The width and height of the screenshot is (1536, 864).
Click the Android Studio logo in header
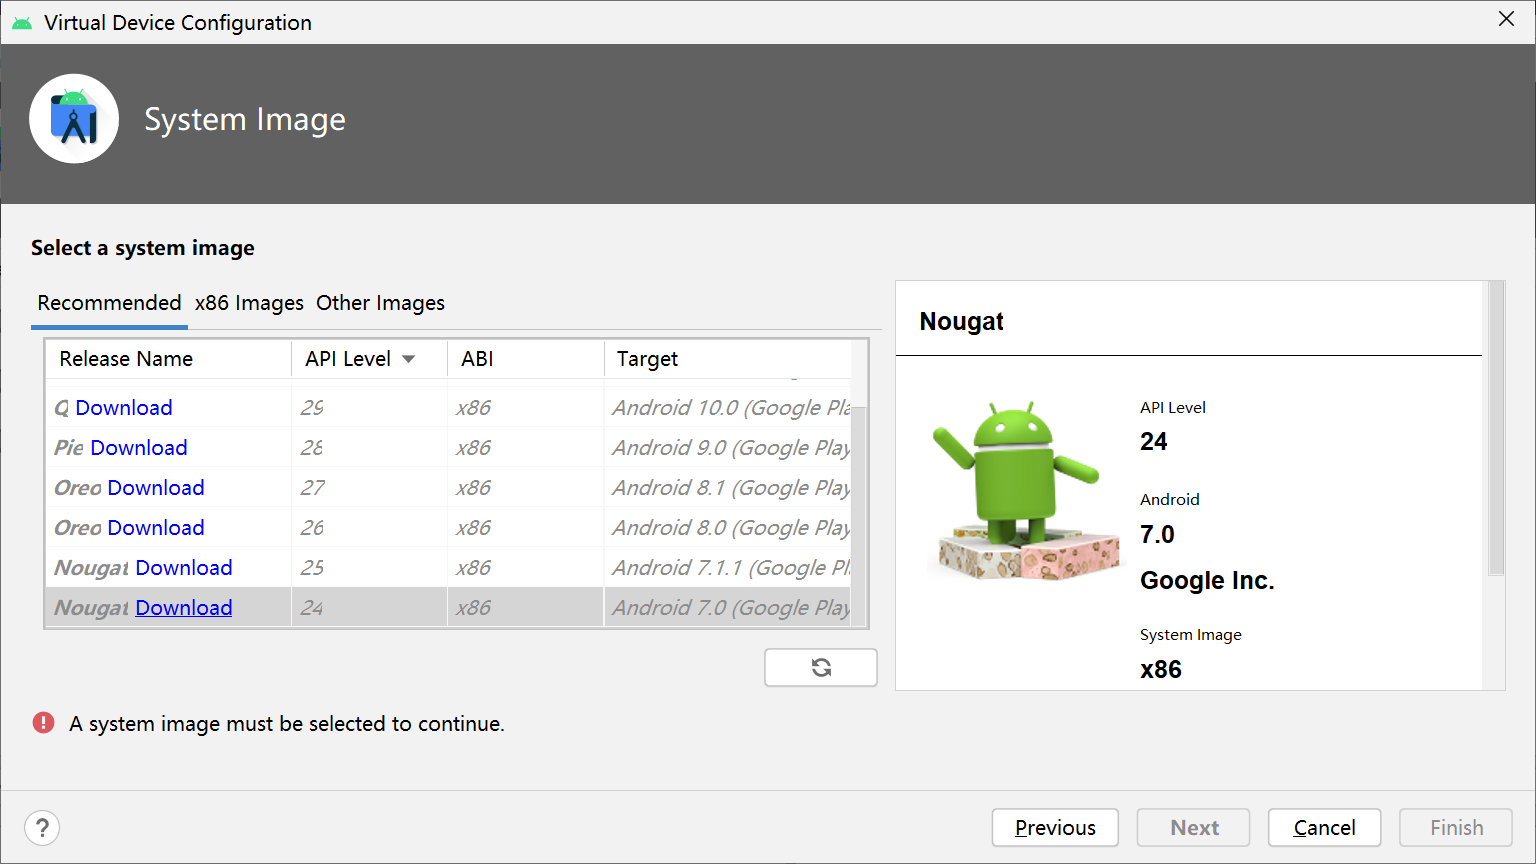coord(74,119)
